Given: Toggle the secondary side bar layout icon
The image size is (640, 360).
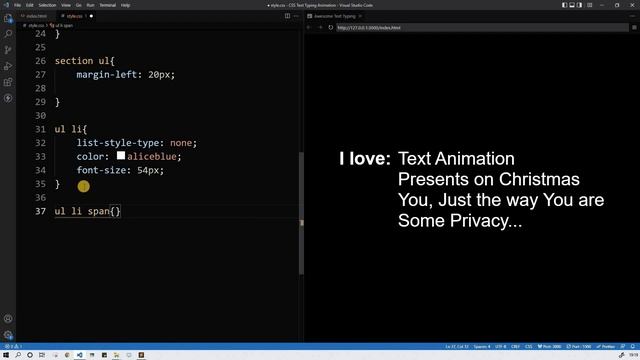Looking at the screenshot, I should point(579,5).
